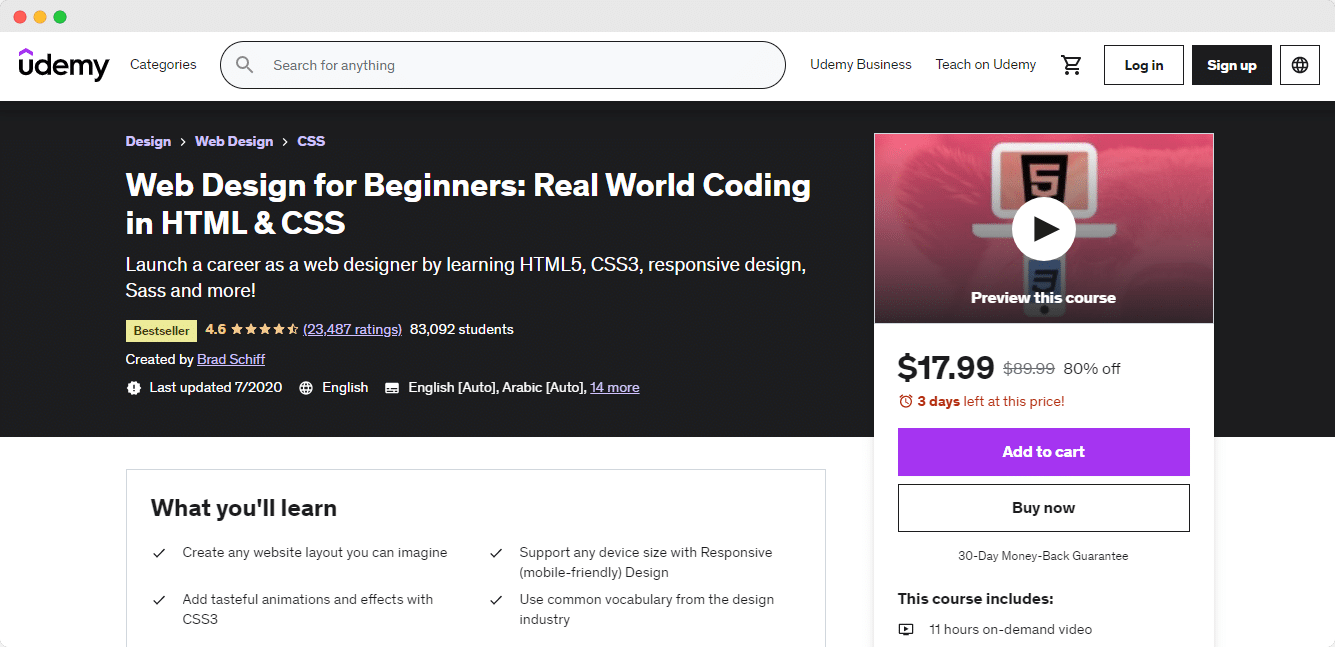Image resolution: width=1335 pixels, height=647 pixels.
Task: Open Teach on Udemy
Action: pyautogui.click(x=986, y=65)
